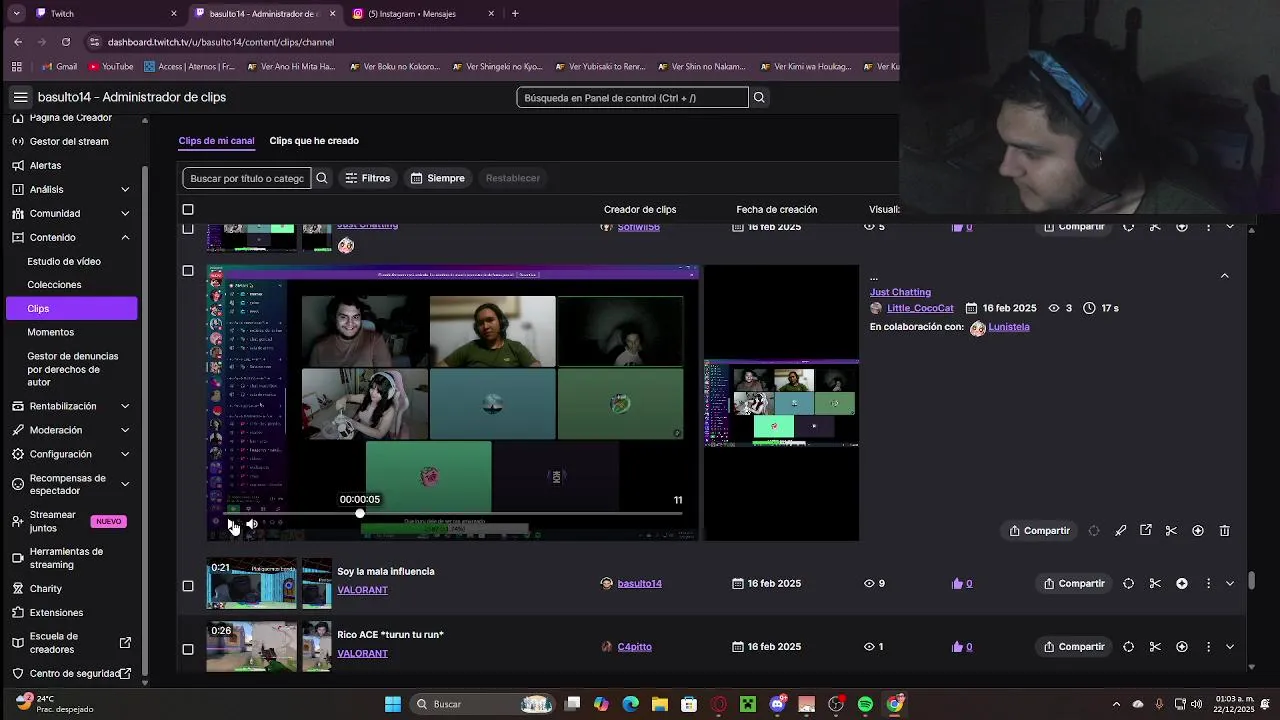Click the Buscar por título input field
The image size is (1280, 720).
click(x=247, y=178)
